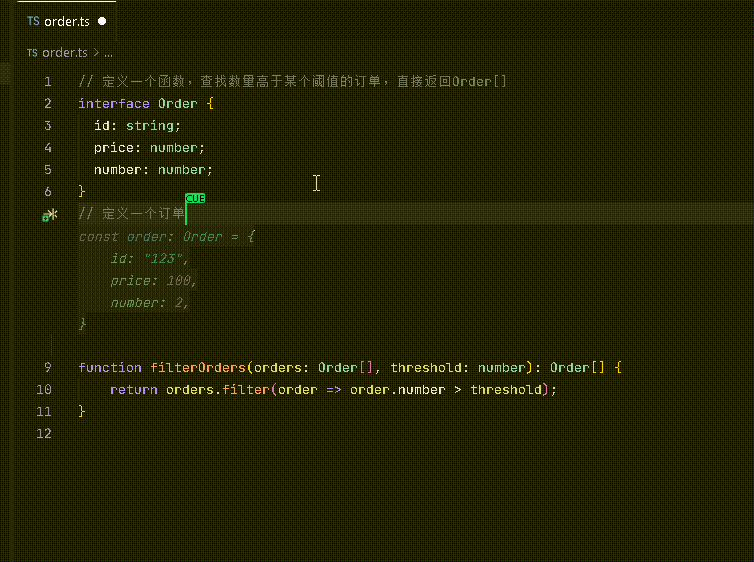
Task: Click the TS icon in the breadcrumb bar
Action: tap(32, 53)
